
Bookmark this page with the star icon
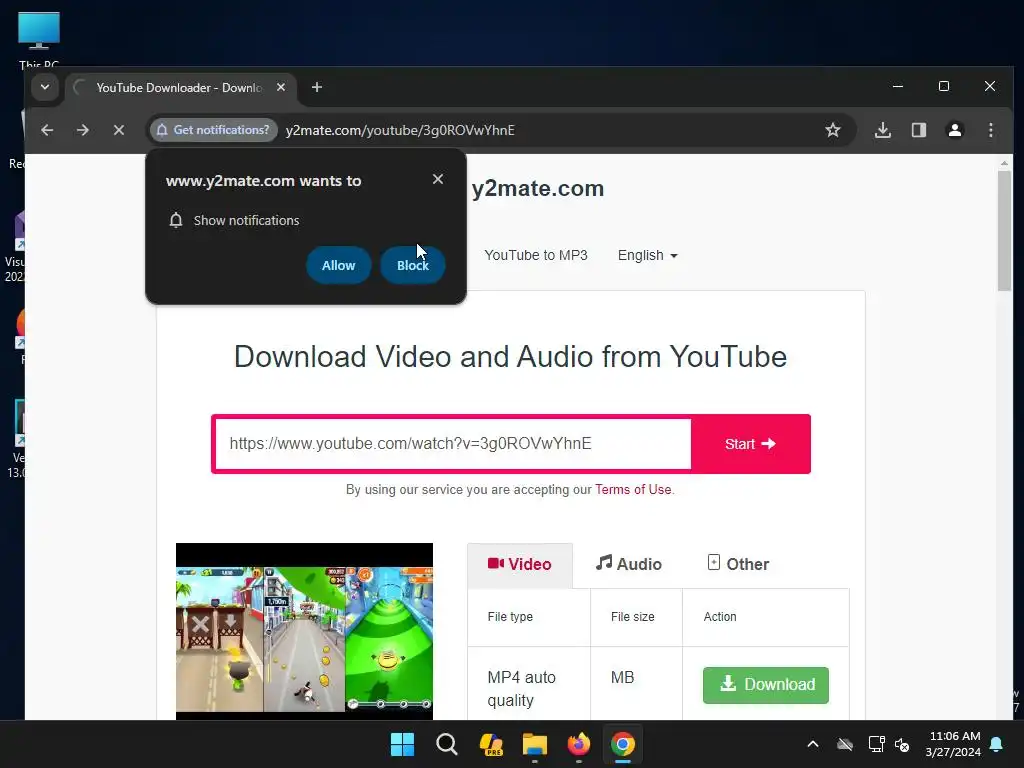click(833, 130)
